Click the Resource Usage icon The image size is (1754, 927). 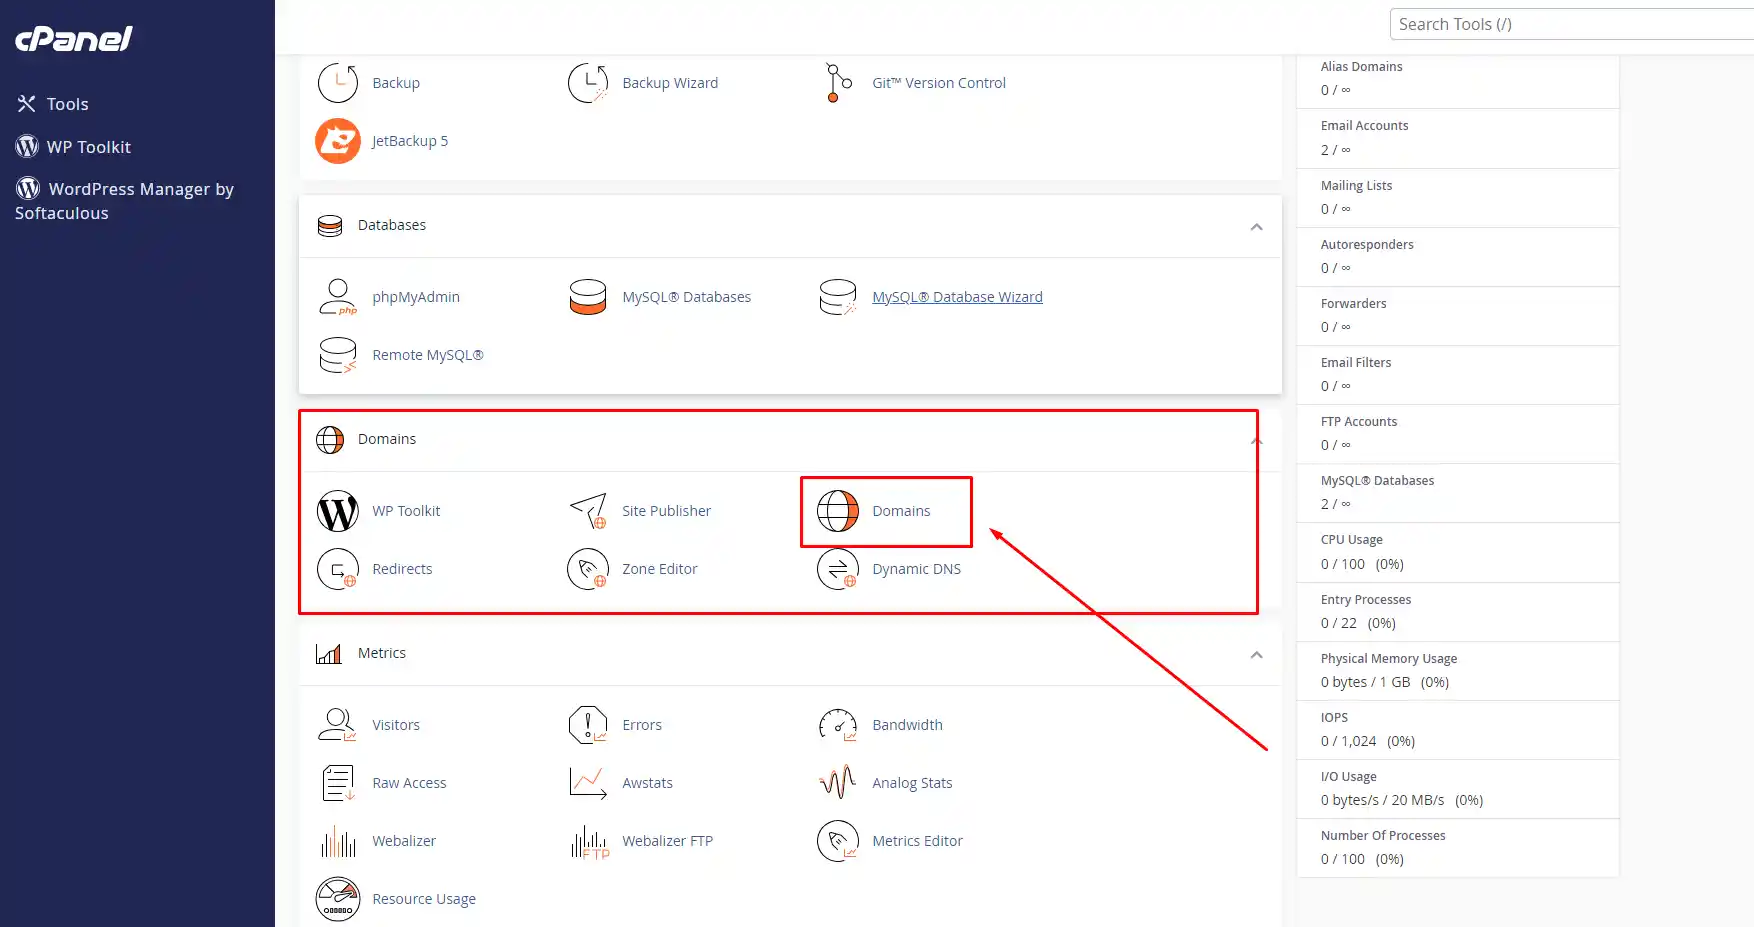pyautogui.click(x=338, y=899)
